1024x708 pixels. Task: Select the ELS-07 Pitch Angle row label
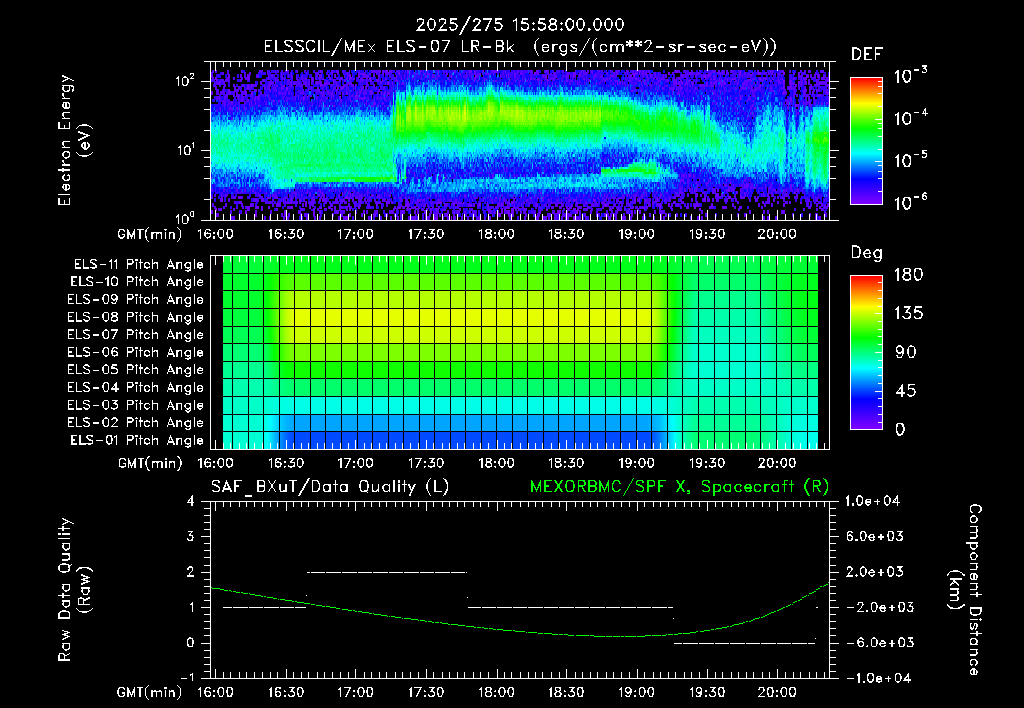(x=135, y=334)
